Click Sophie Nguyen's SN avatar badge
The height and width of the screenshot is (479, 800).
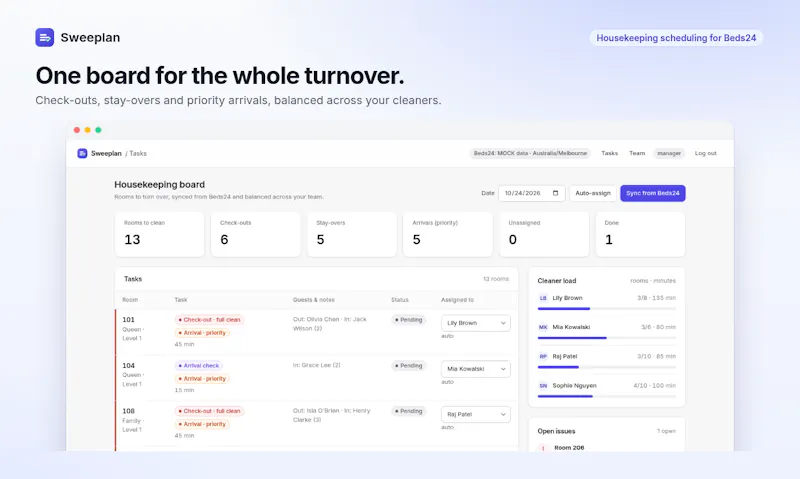pyautogui.click(x=543, y=386)
